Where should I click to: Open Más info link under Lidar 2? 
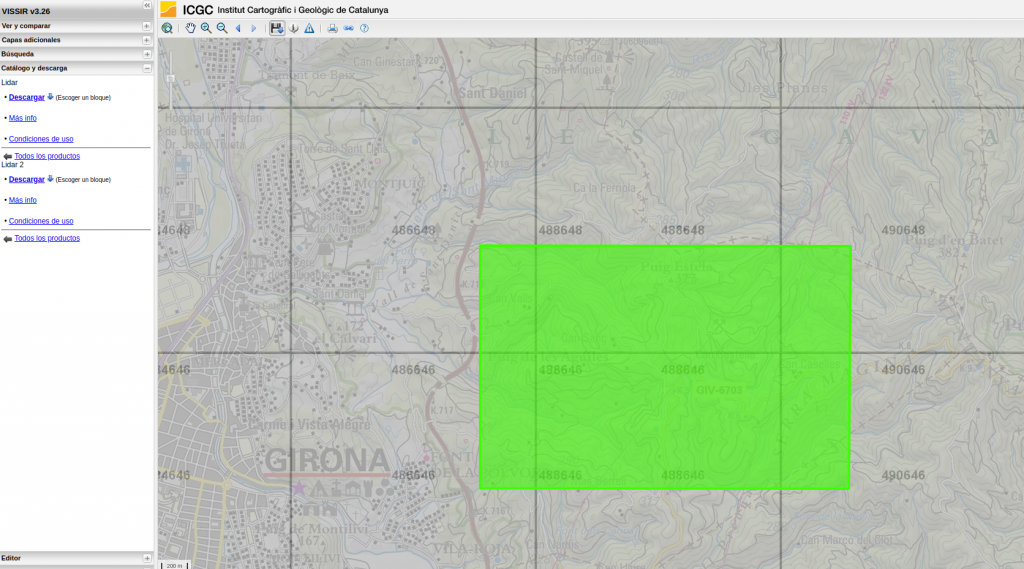click(x=23, y=201)
